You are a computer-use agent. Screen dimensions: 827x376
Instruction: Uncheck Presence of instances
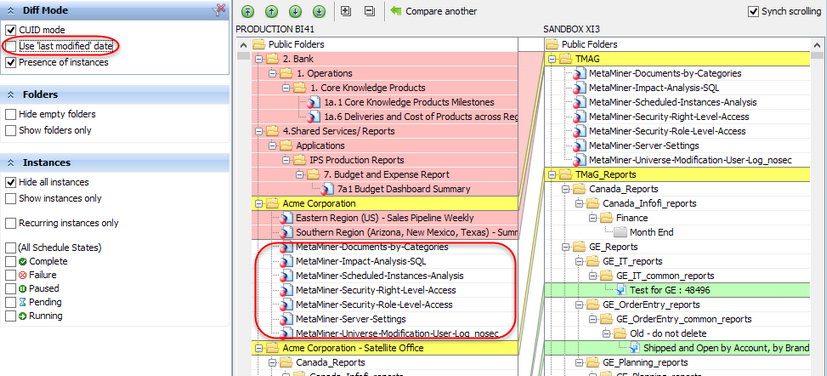click(x=11, y=62)
